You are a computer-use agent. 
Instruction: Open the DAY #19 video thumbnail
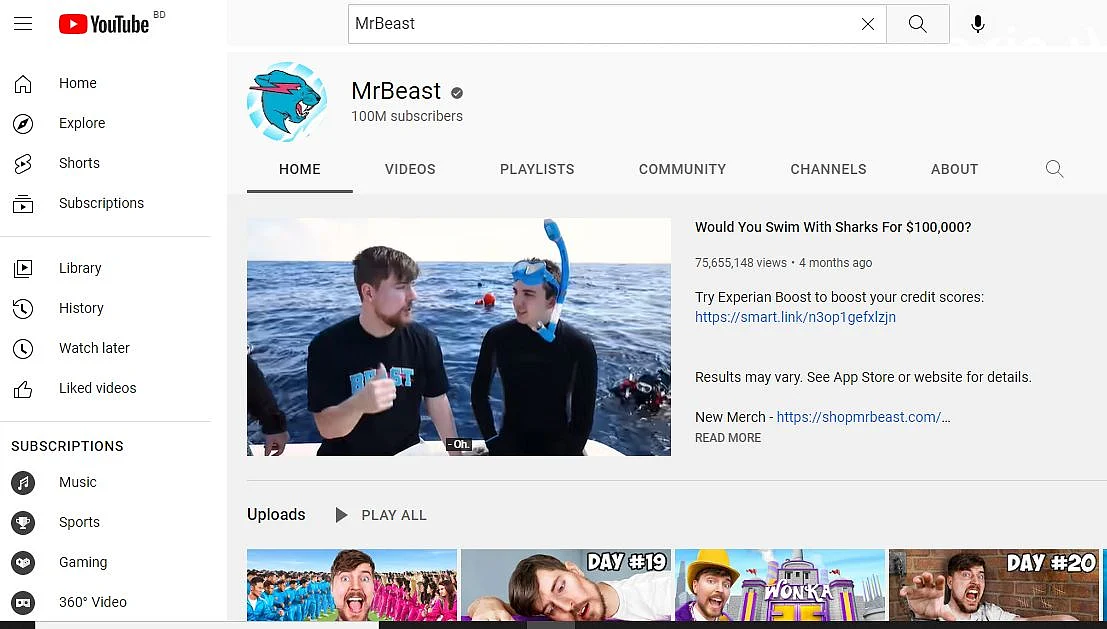click(x=566, y=585)
